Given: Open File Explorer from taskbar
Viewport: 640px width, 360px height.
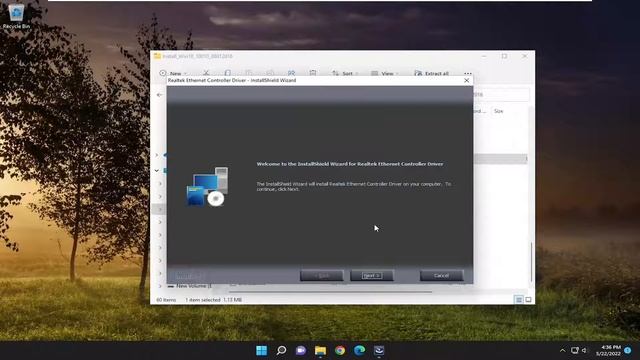Looking at the screenshot, I should [x=320, y=350].
